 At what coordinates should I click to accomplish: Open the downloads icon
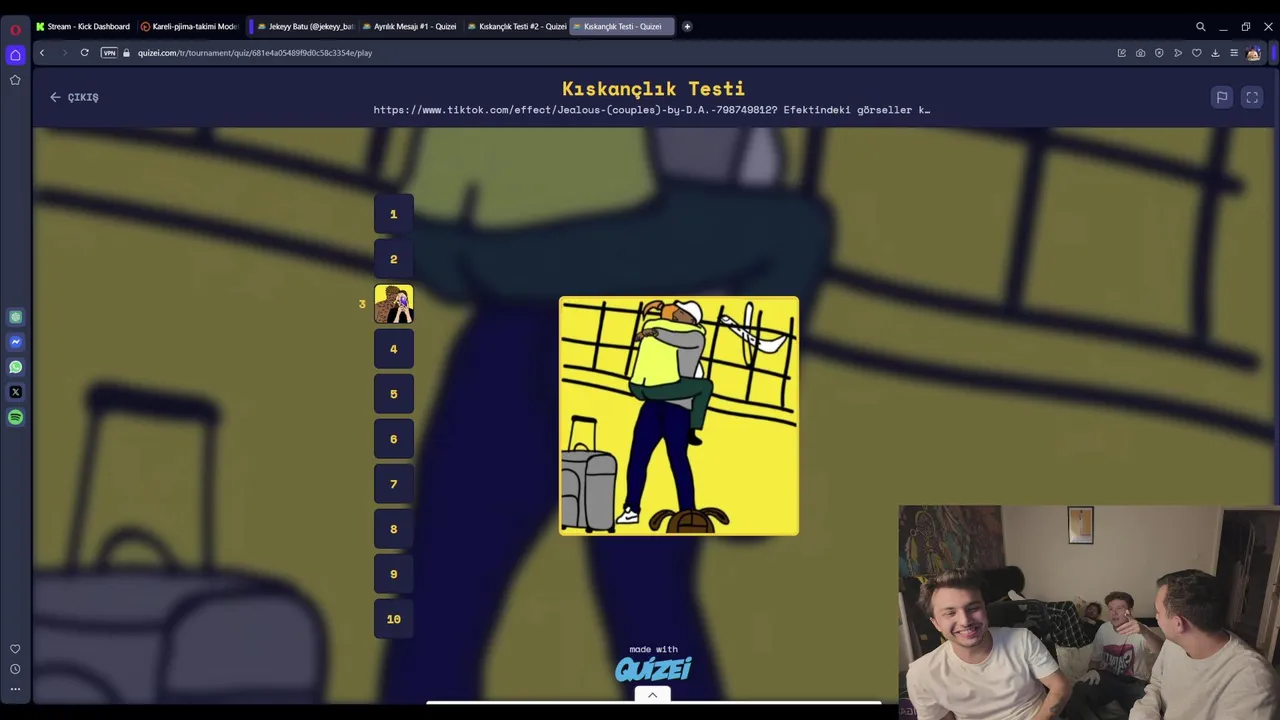(x=1215, y=53)
